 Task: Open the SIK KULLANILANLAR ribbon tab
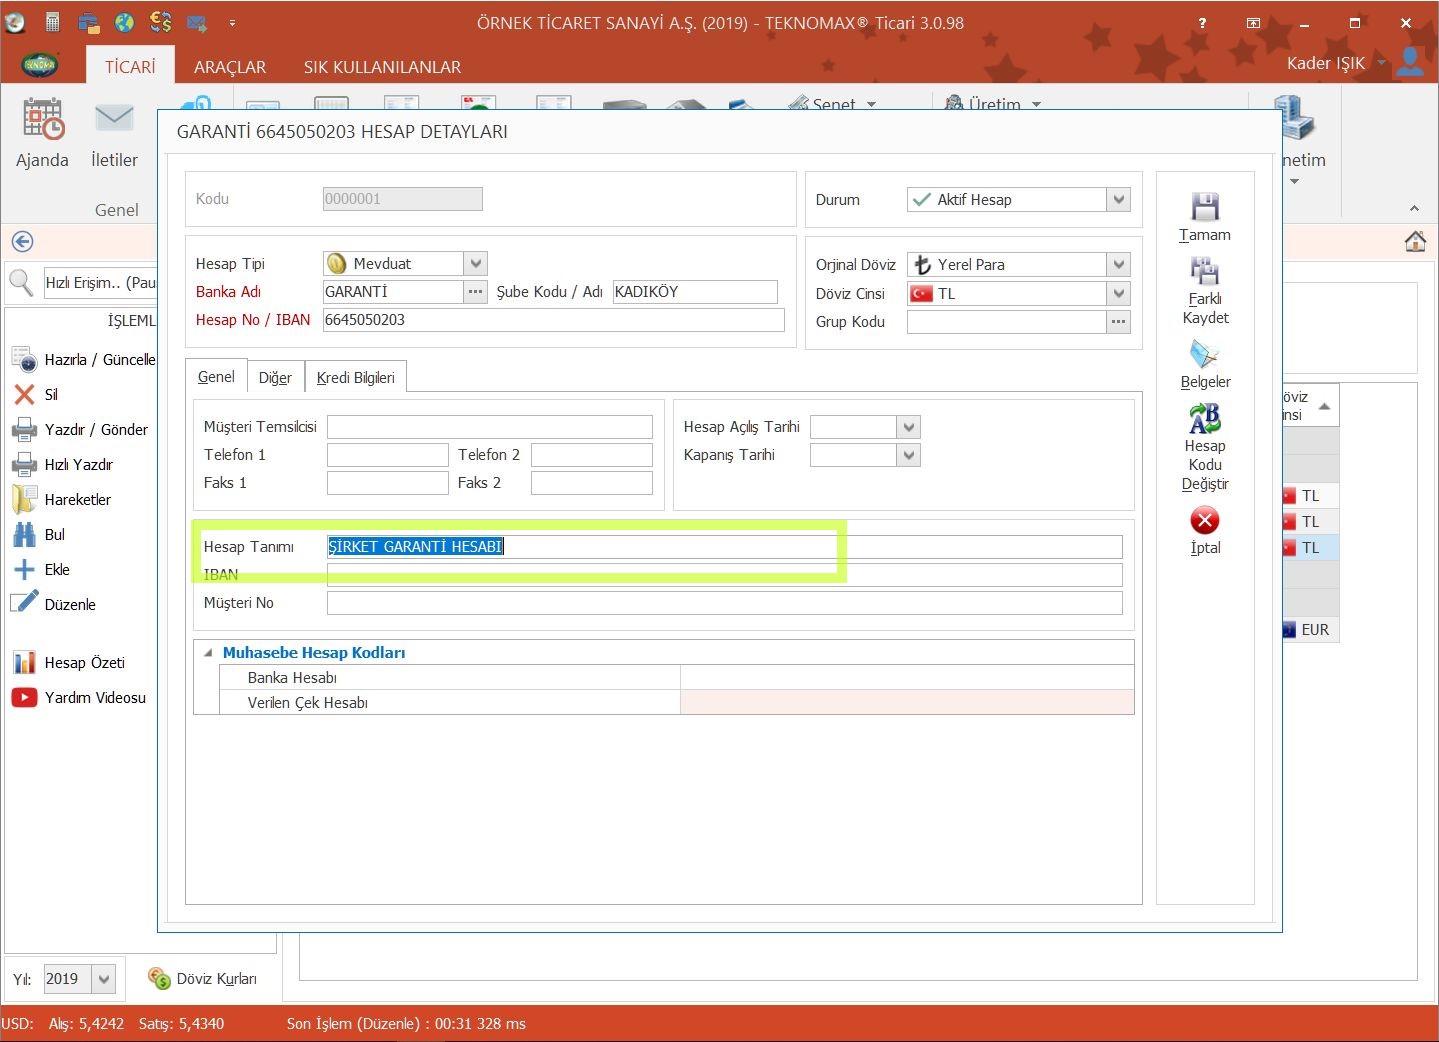pos(382,67)
